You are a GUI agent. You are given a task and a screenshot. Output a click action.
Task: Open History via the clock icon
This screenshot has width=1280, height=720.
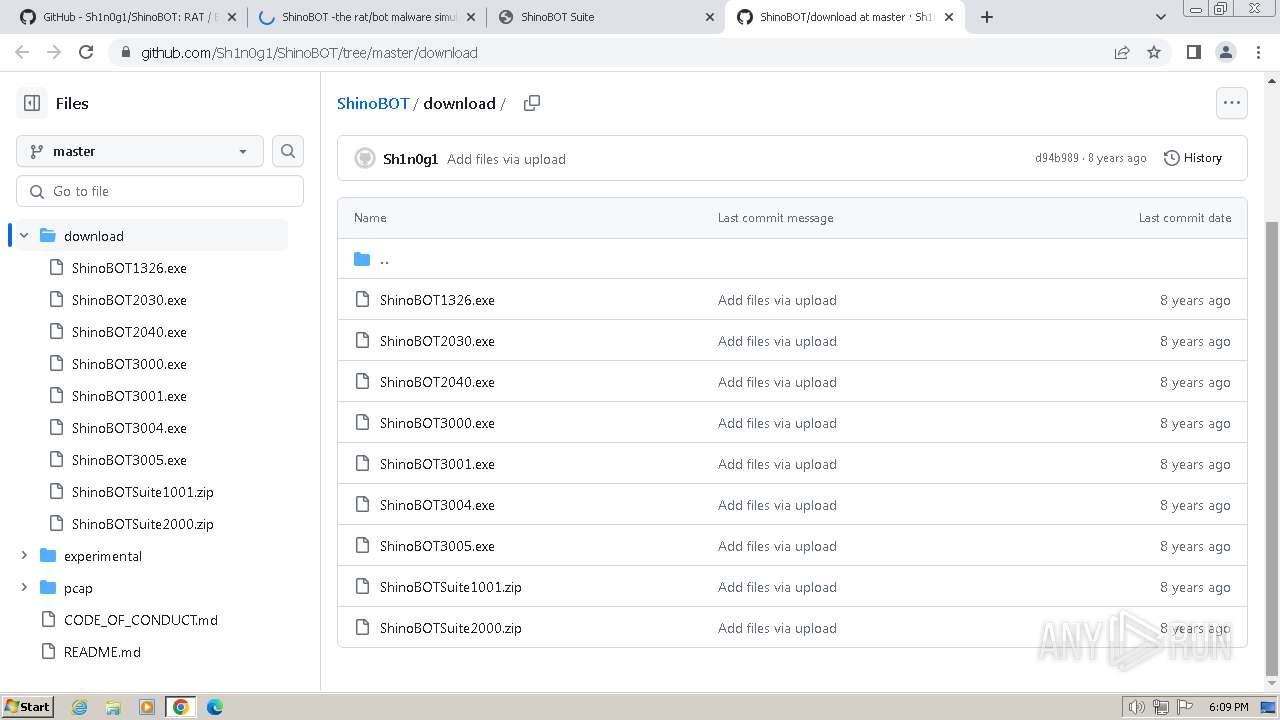coord(1193,158)
